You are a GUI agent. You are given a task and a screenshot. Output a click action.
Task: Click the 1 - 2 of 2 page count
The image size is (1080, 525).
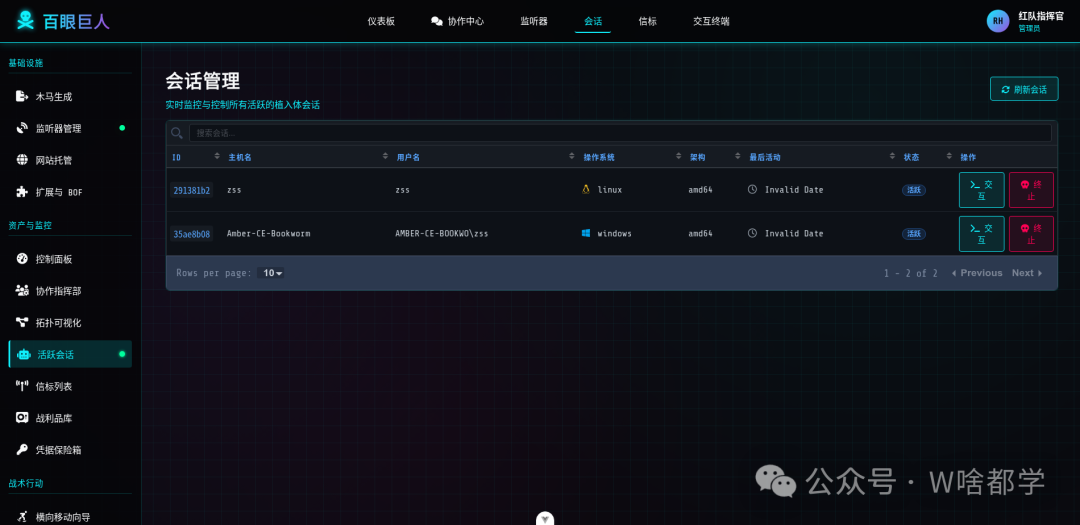tap(911, 273)
